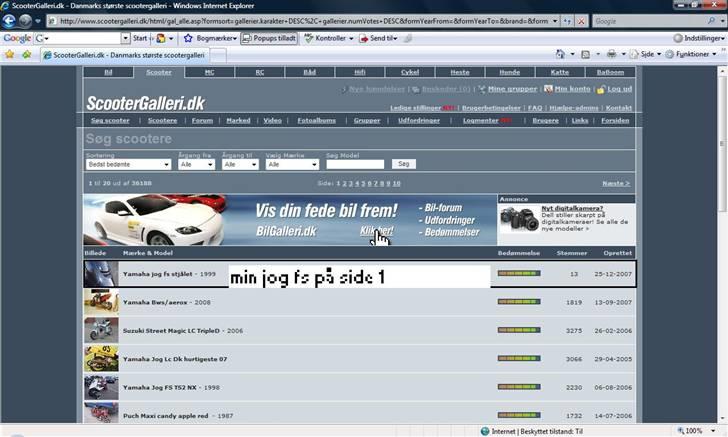Open the Brugere menu item
The height and width of the screenshot is (437, 728).
(546, 120)
